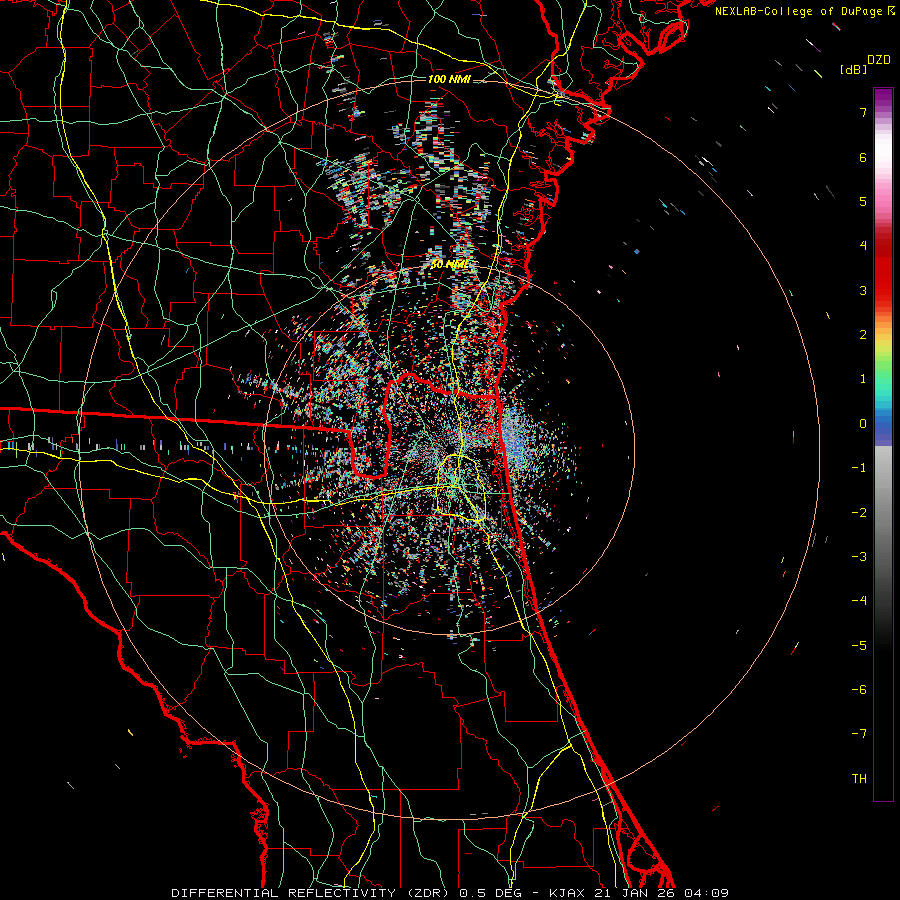Image resolution: width=900 pixels, height=900 pixels.
Task: Select the positive 1 scale value
Action: pos(863,379)
